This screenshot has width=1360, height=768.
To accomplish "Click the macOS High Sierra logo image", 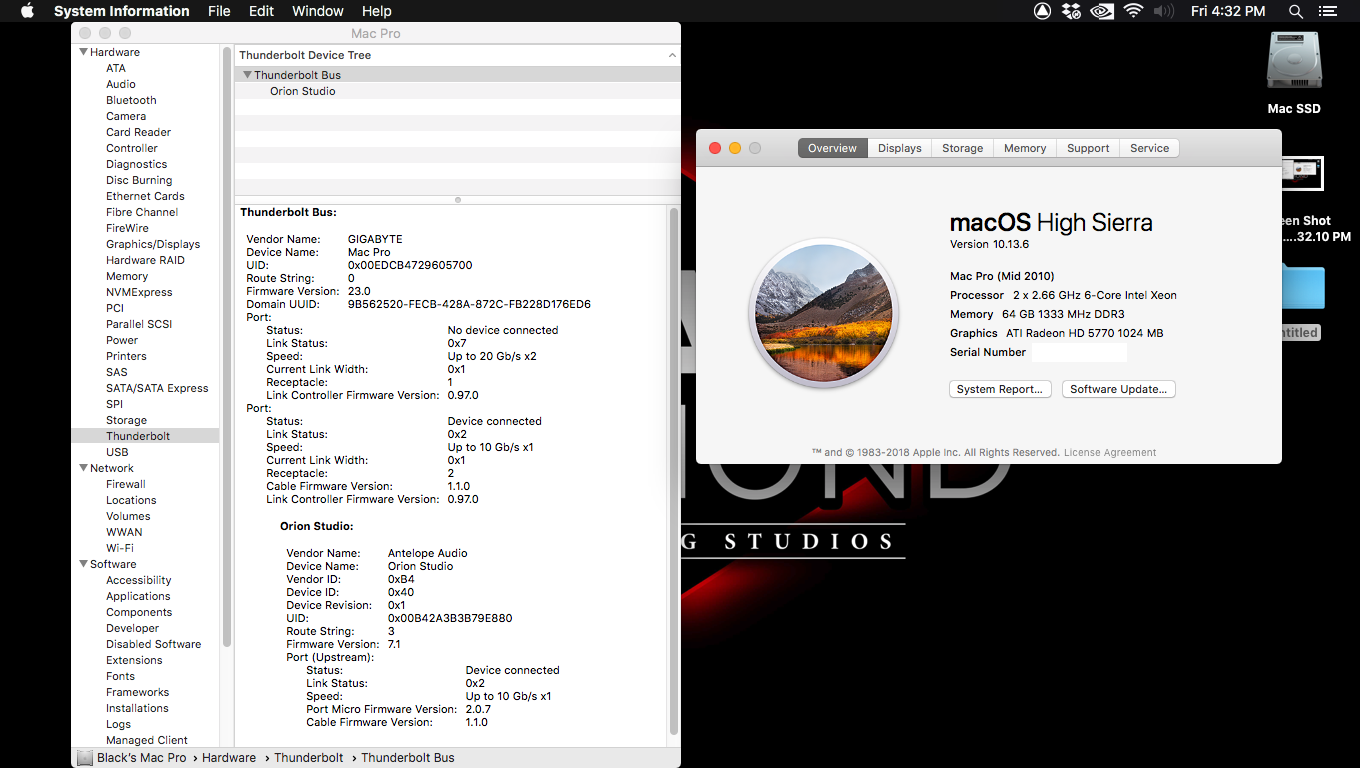I will (824, 313).
